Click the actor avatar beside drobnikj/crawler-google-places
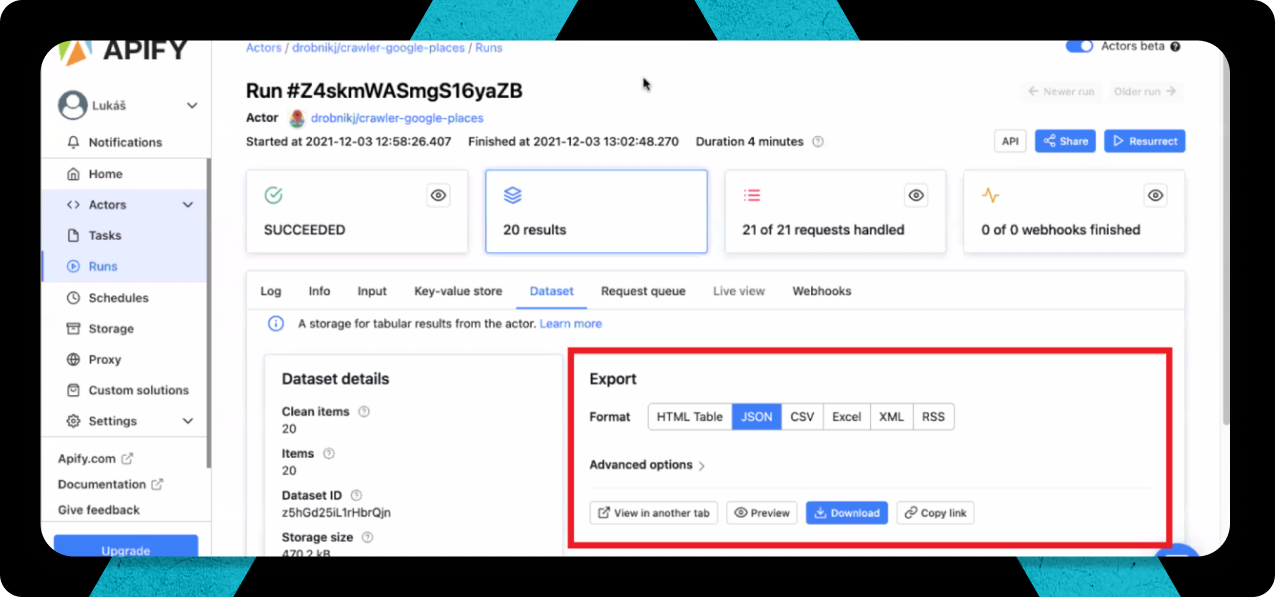1275x597 pixels. click(297, 118)
